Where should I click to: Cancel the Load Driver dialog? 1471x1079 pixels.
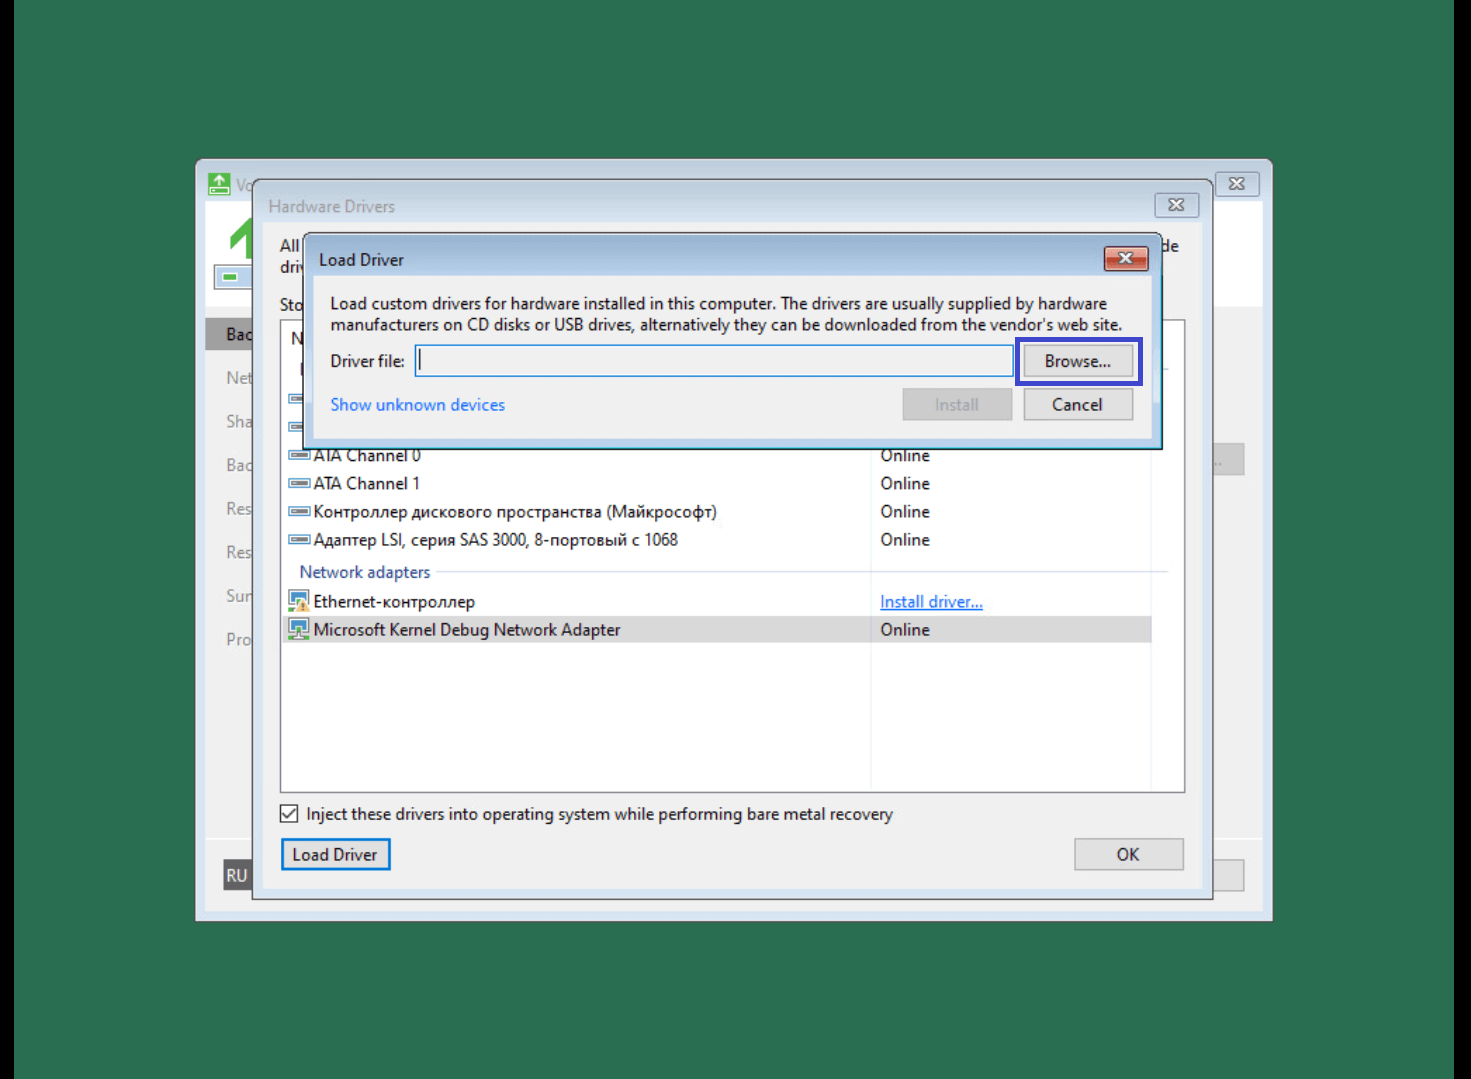1077,405
